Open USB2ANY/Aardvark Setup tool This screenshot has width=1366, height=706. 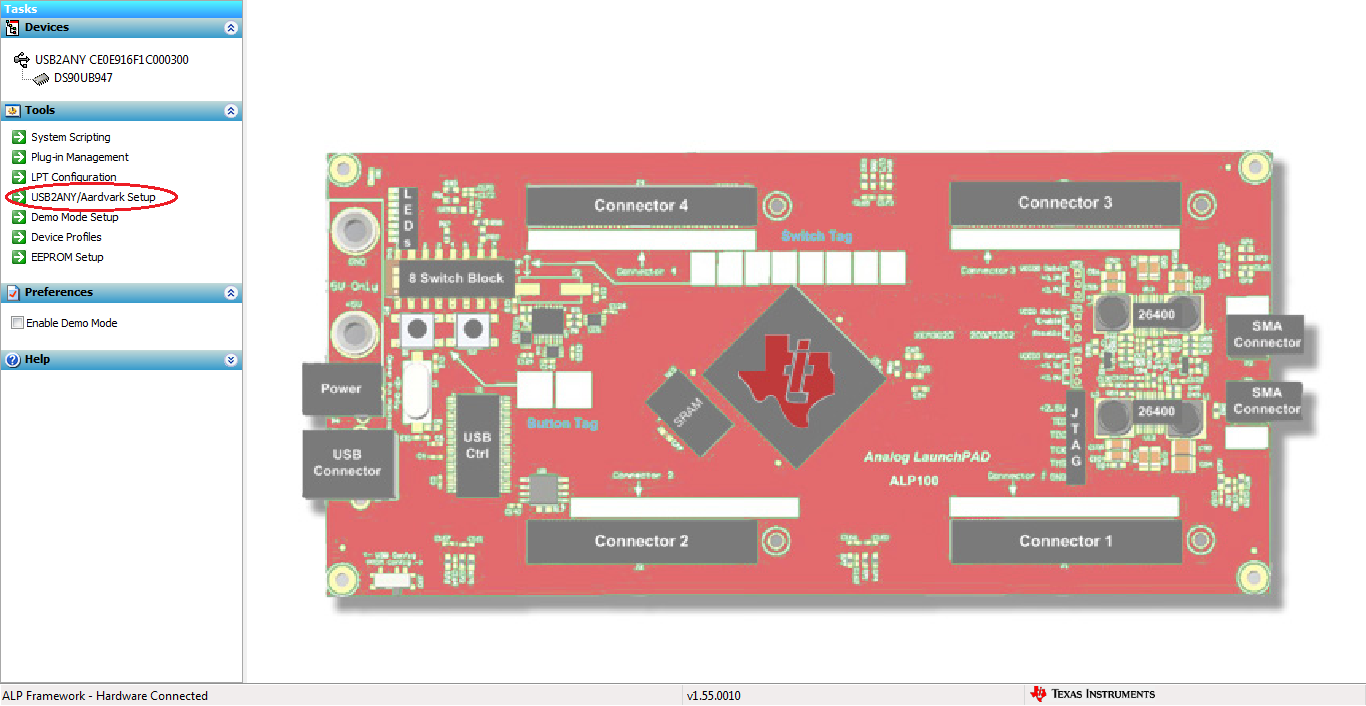point(93,197)
